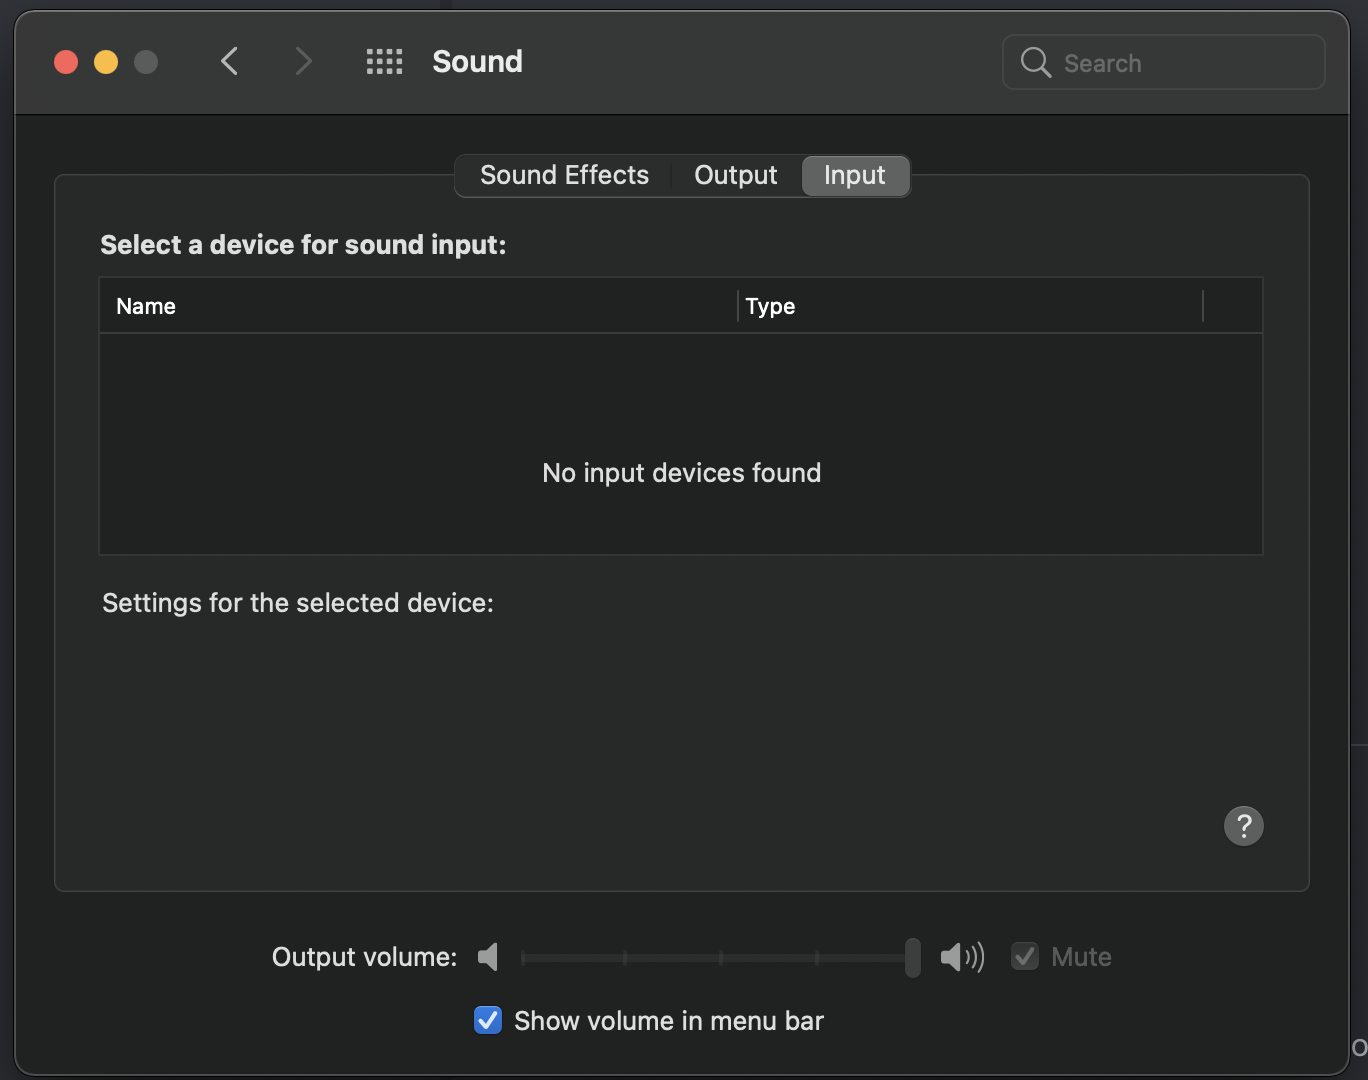Select the Input tab
1368x1080 pixels.
click(x=854, y=175)
